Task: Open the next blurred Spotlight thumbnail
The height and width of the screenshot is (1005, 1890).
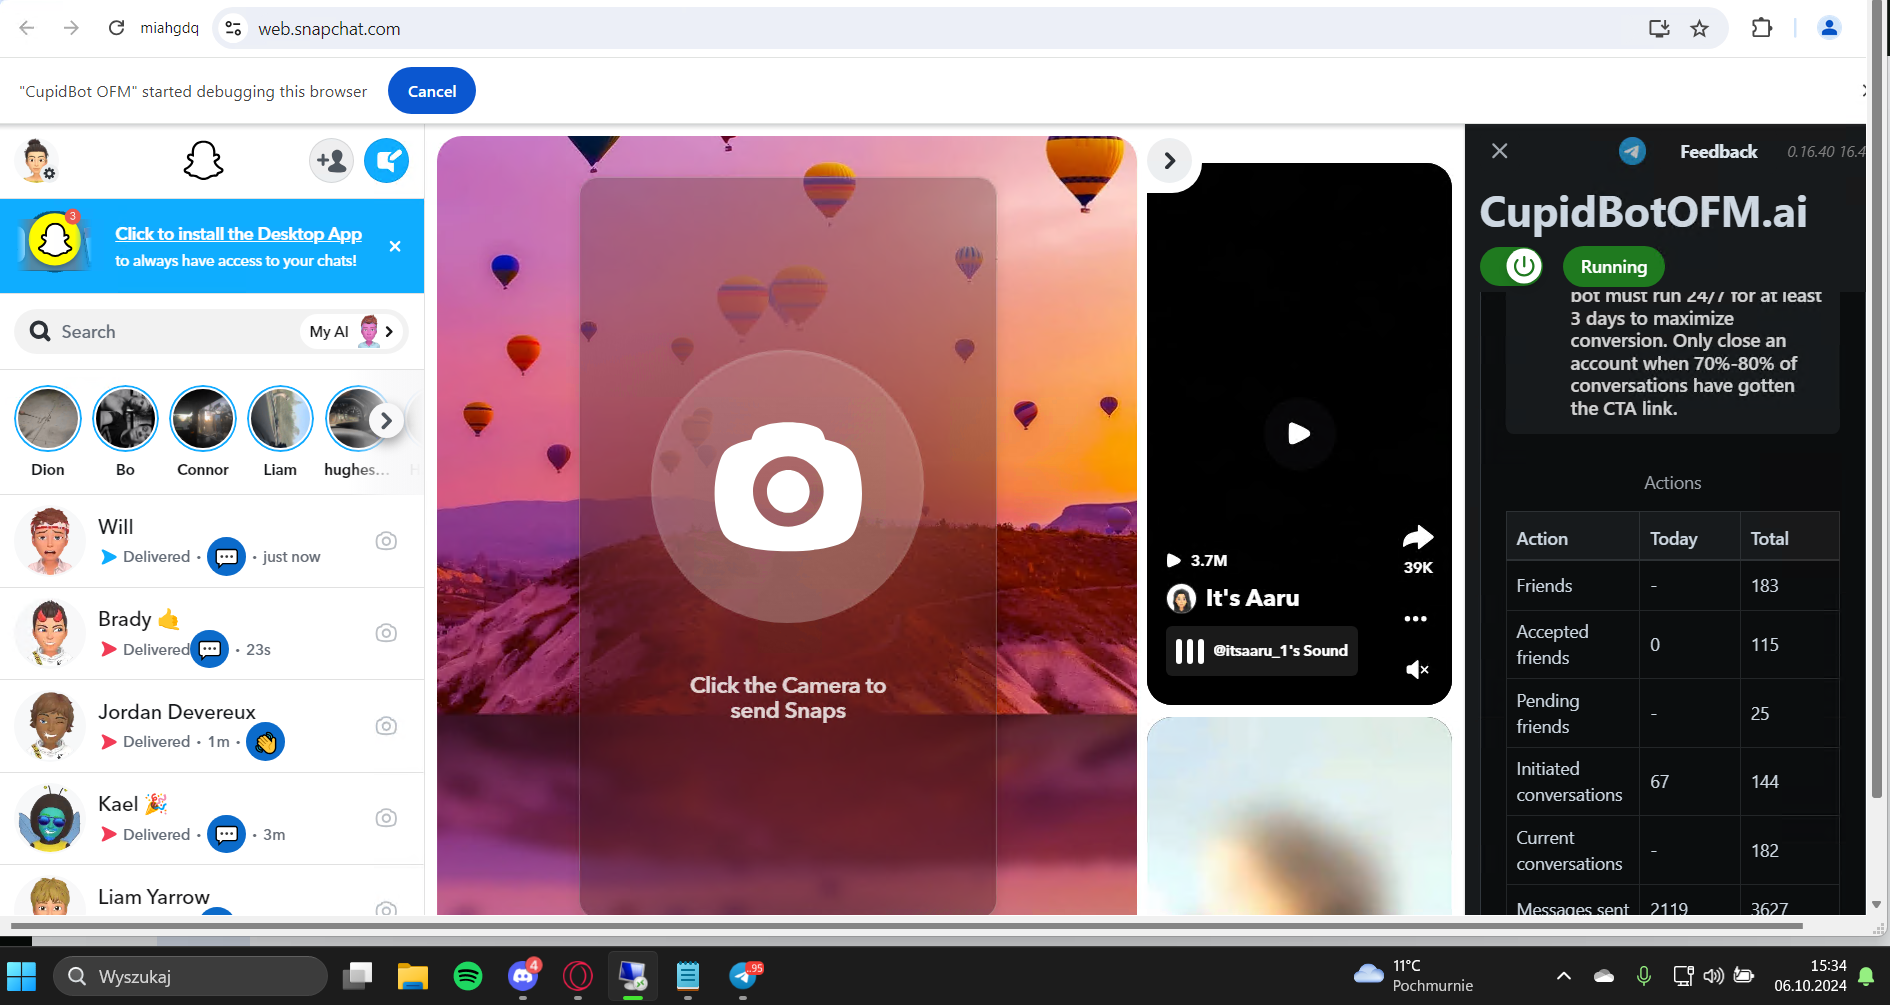Action: click(x=1299, y=816)
